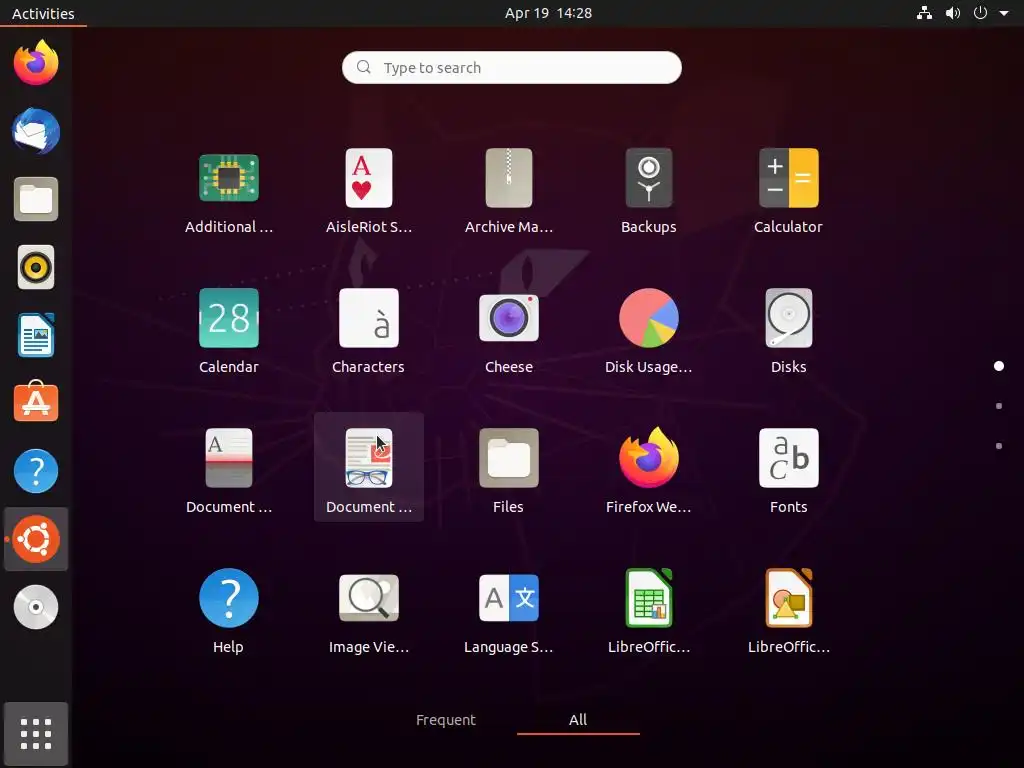This screenshot has width=1024, height=768.
Task: Launch Image Viewer app
Action: coord(369,598)
